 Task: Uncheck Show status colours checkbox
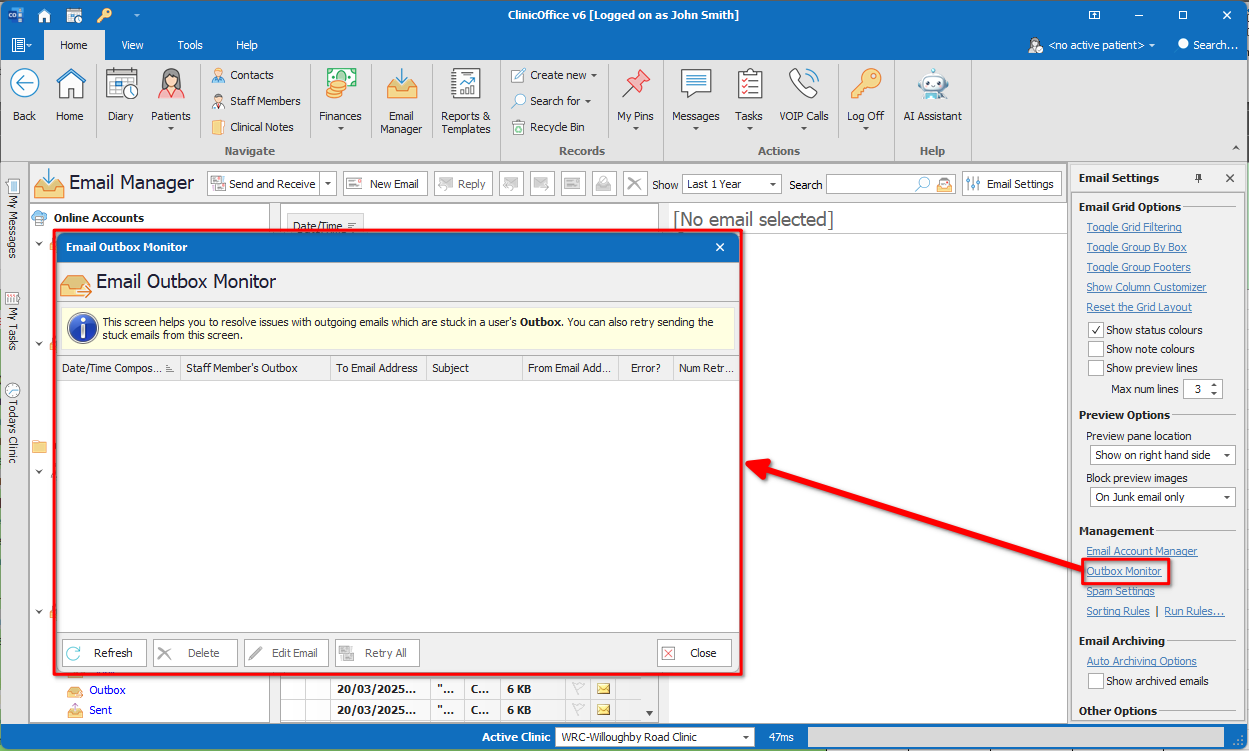click(x=1096, y=330)
